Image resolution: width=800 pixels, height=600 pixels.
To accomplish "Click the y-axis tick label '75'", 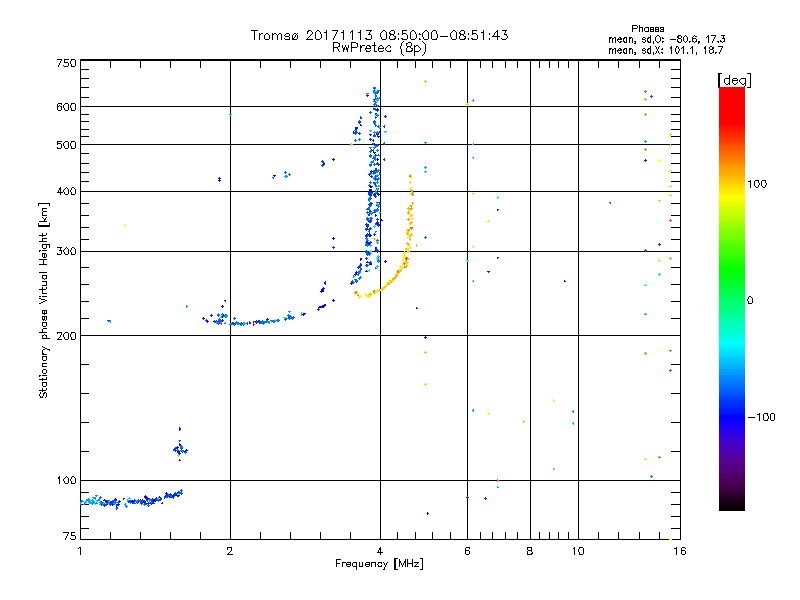I will click(x=70, y=536).
